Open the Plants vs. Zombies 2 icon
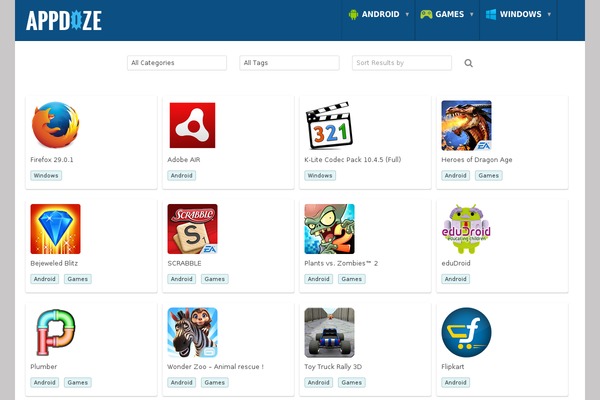 point(329,229)
